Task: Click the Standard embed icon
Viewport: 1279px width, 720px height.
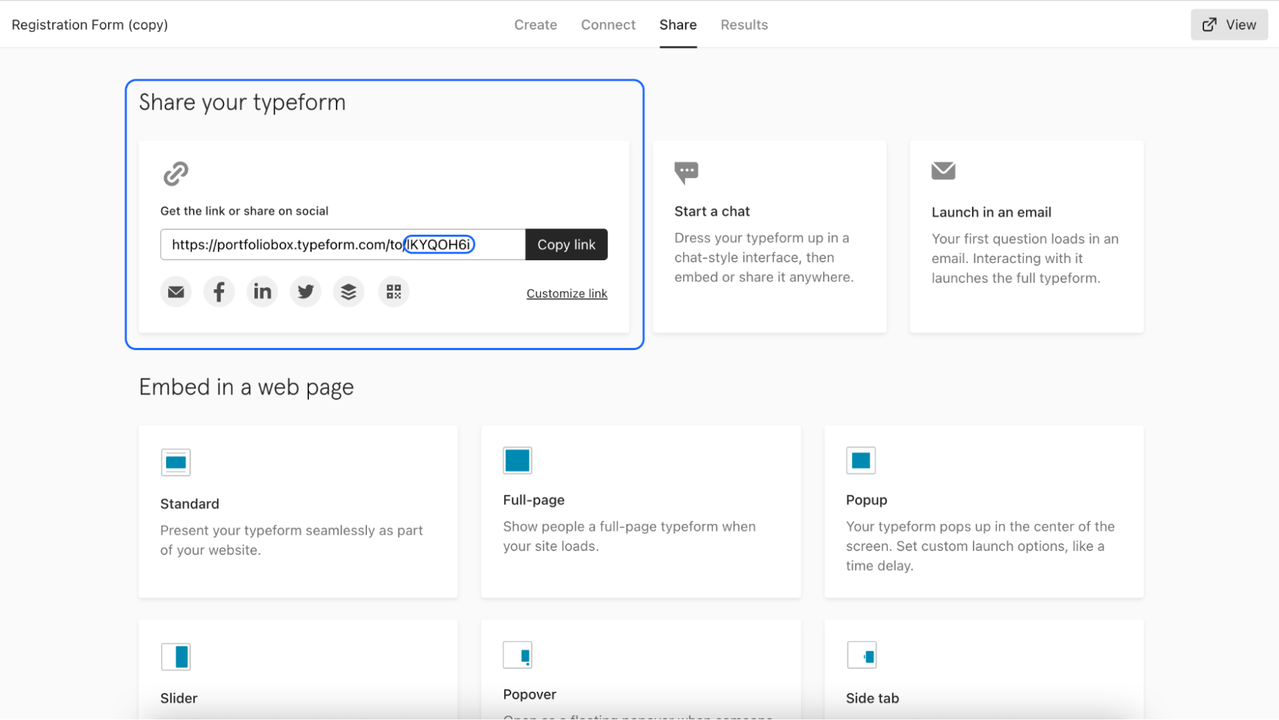Action: (176, 462)
